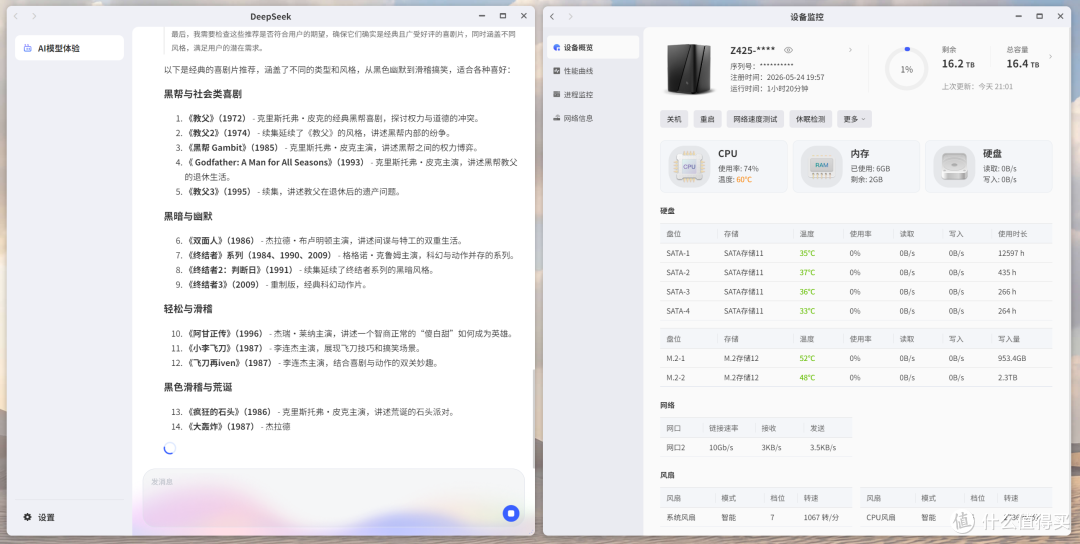Select the SATA-1 disk row
Image resolution: width=1080 pixels, height=544 pixels.
coord(855,253)
